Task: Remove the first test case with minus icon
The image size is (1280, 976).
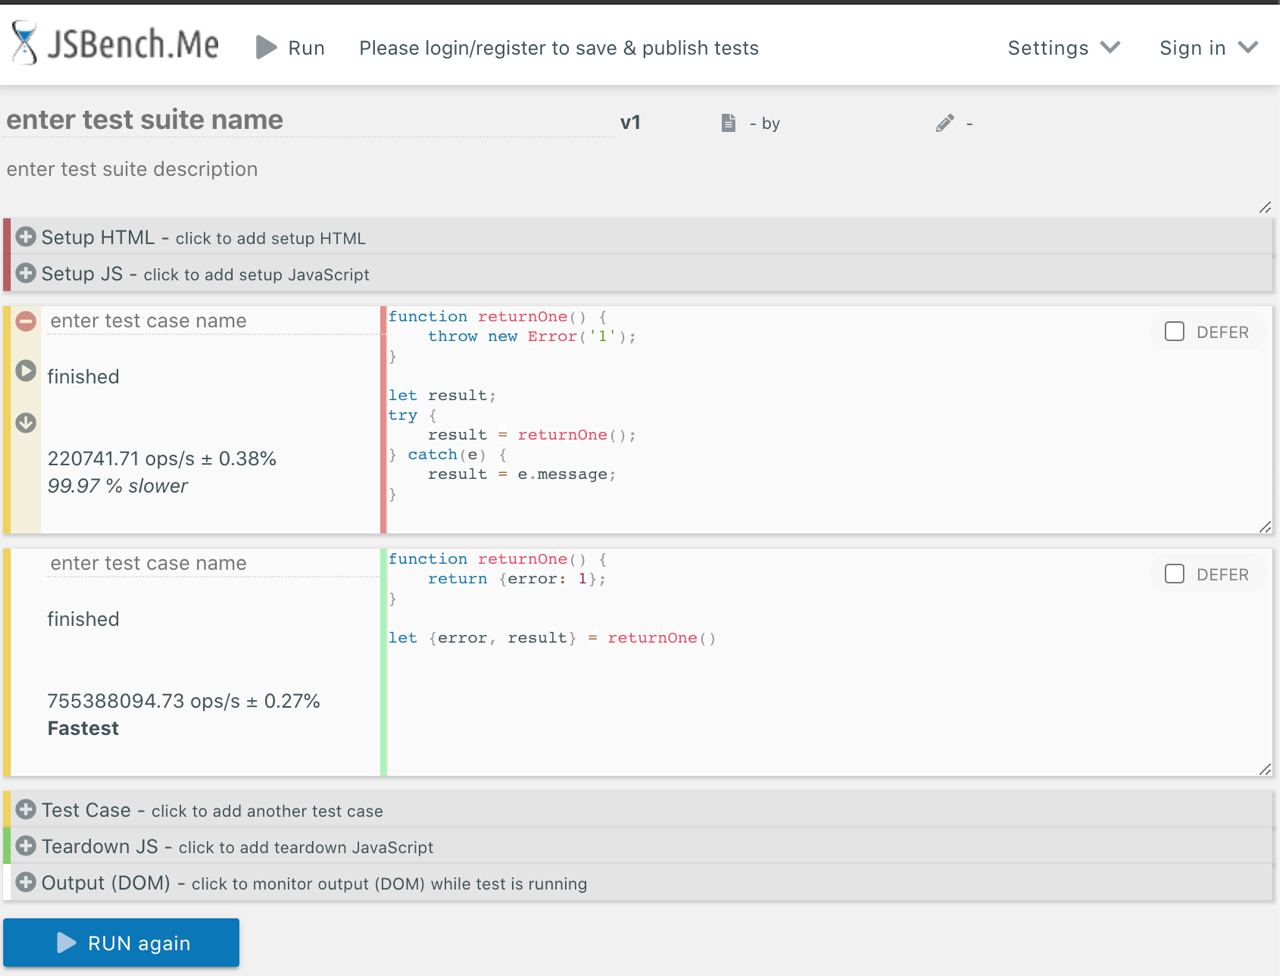Action: point(26,321)
